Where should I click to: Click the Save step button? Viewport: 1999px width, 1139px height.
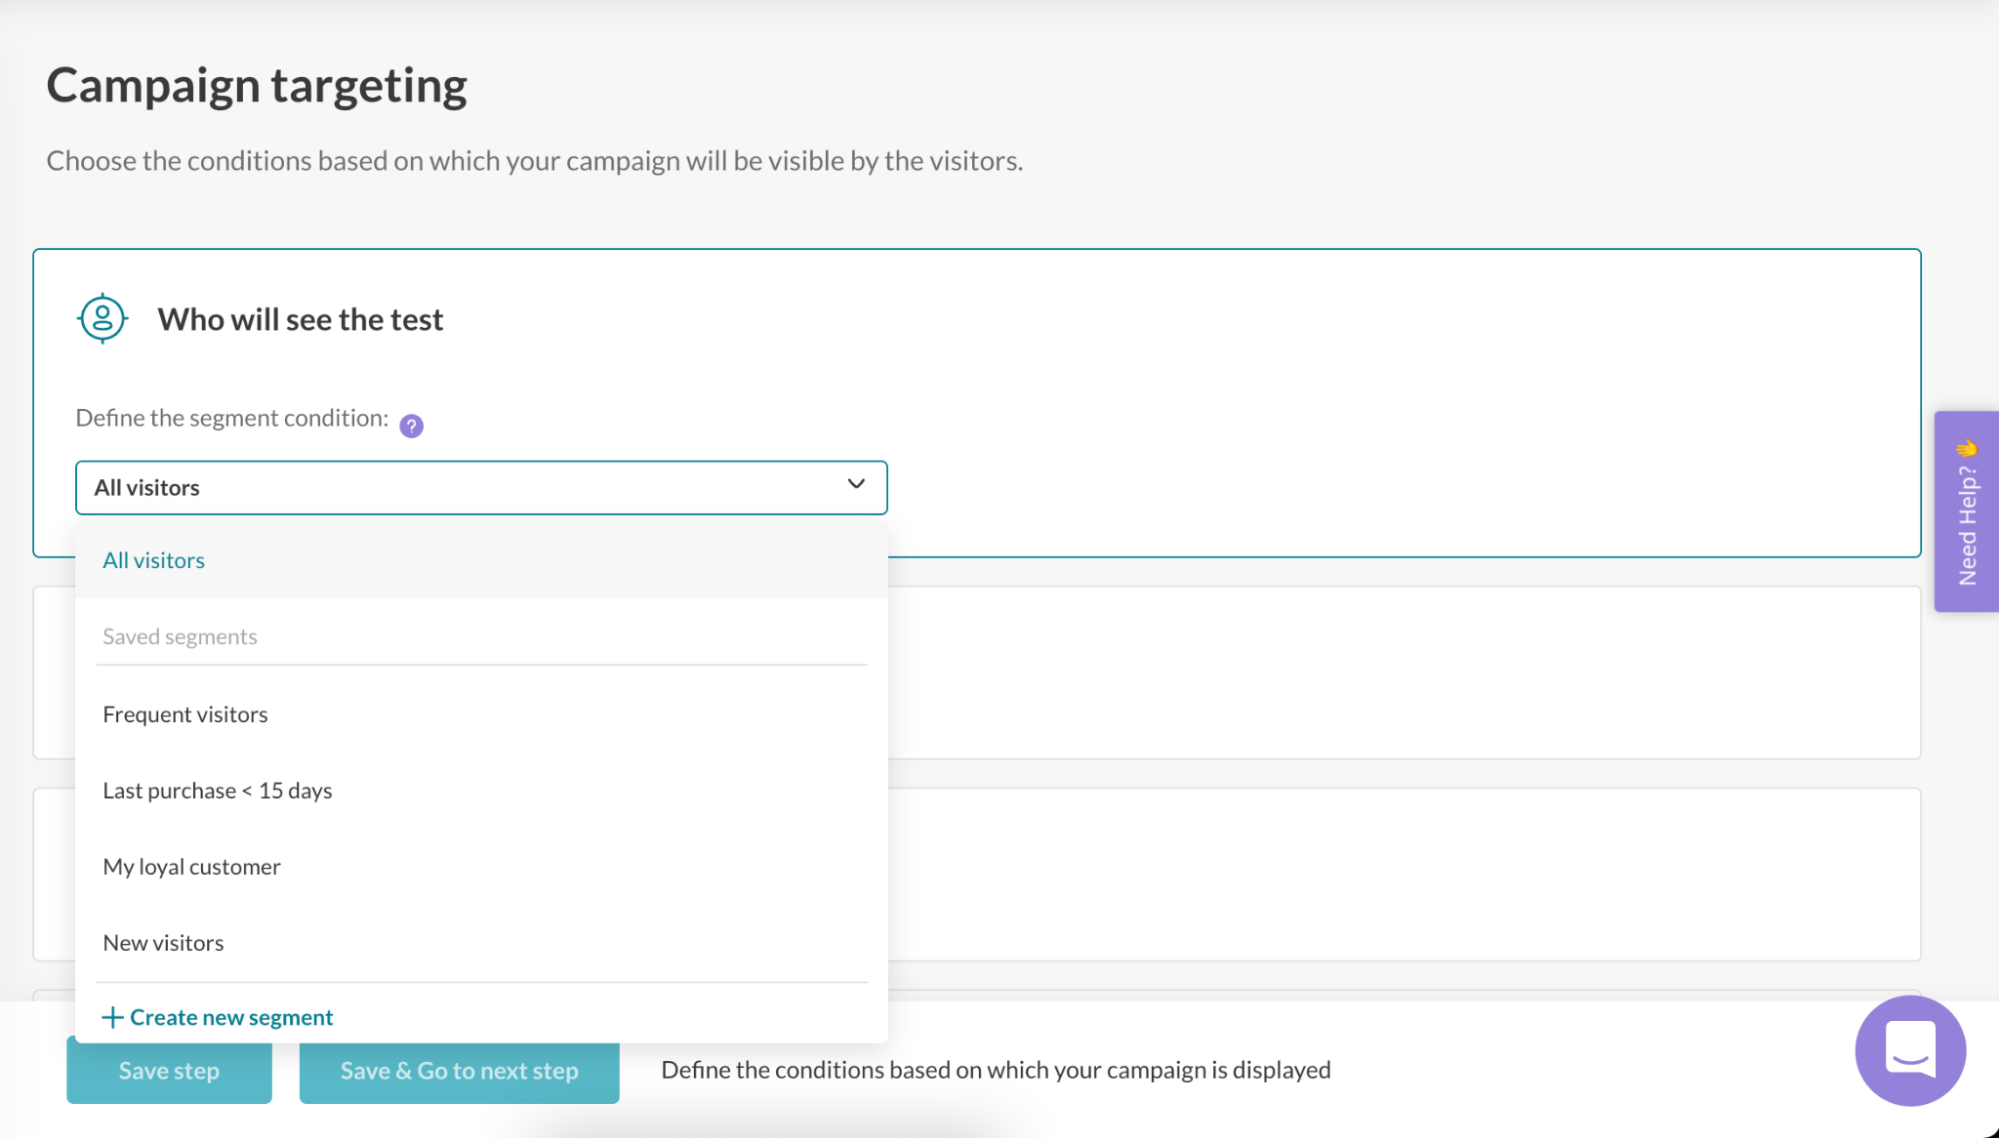[169, 1071]
